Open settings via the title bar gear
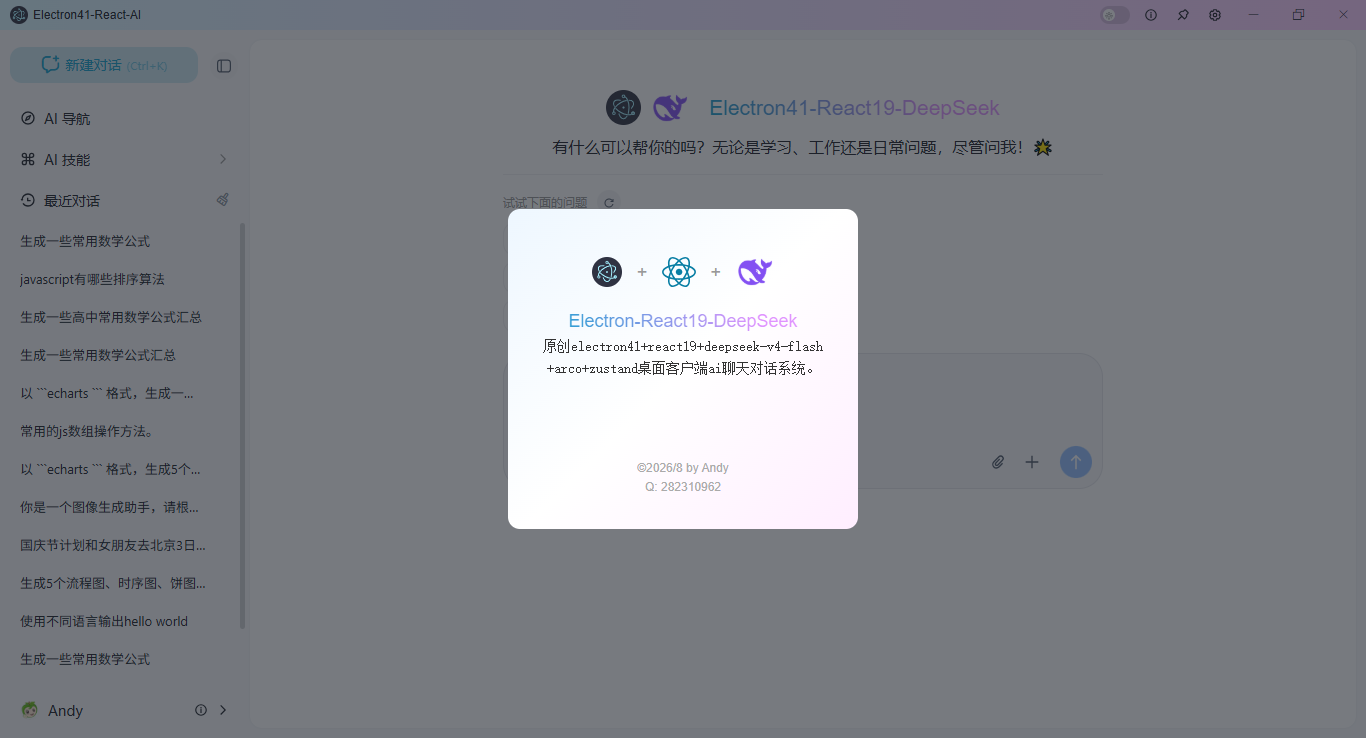 click(1215, 15)
